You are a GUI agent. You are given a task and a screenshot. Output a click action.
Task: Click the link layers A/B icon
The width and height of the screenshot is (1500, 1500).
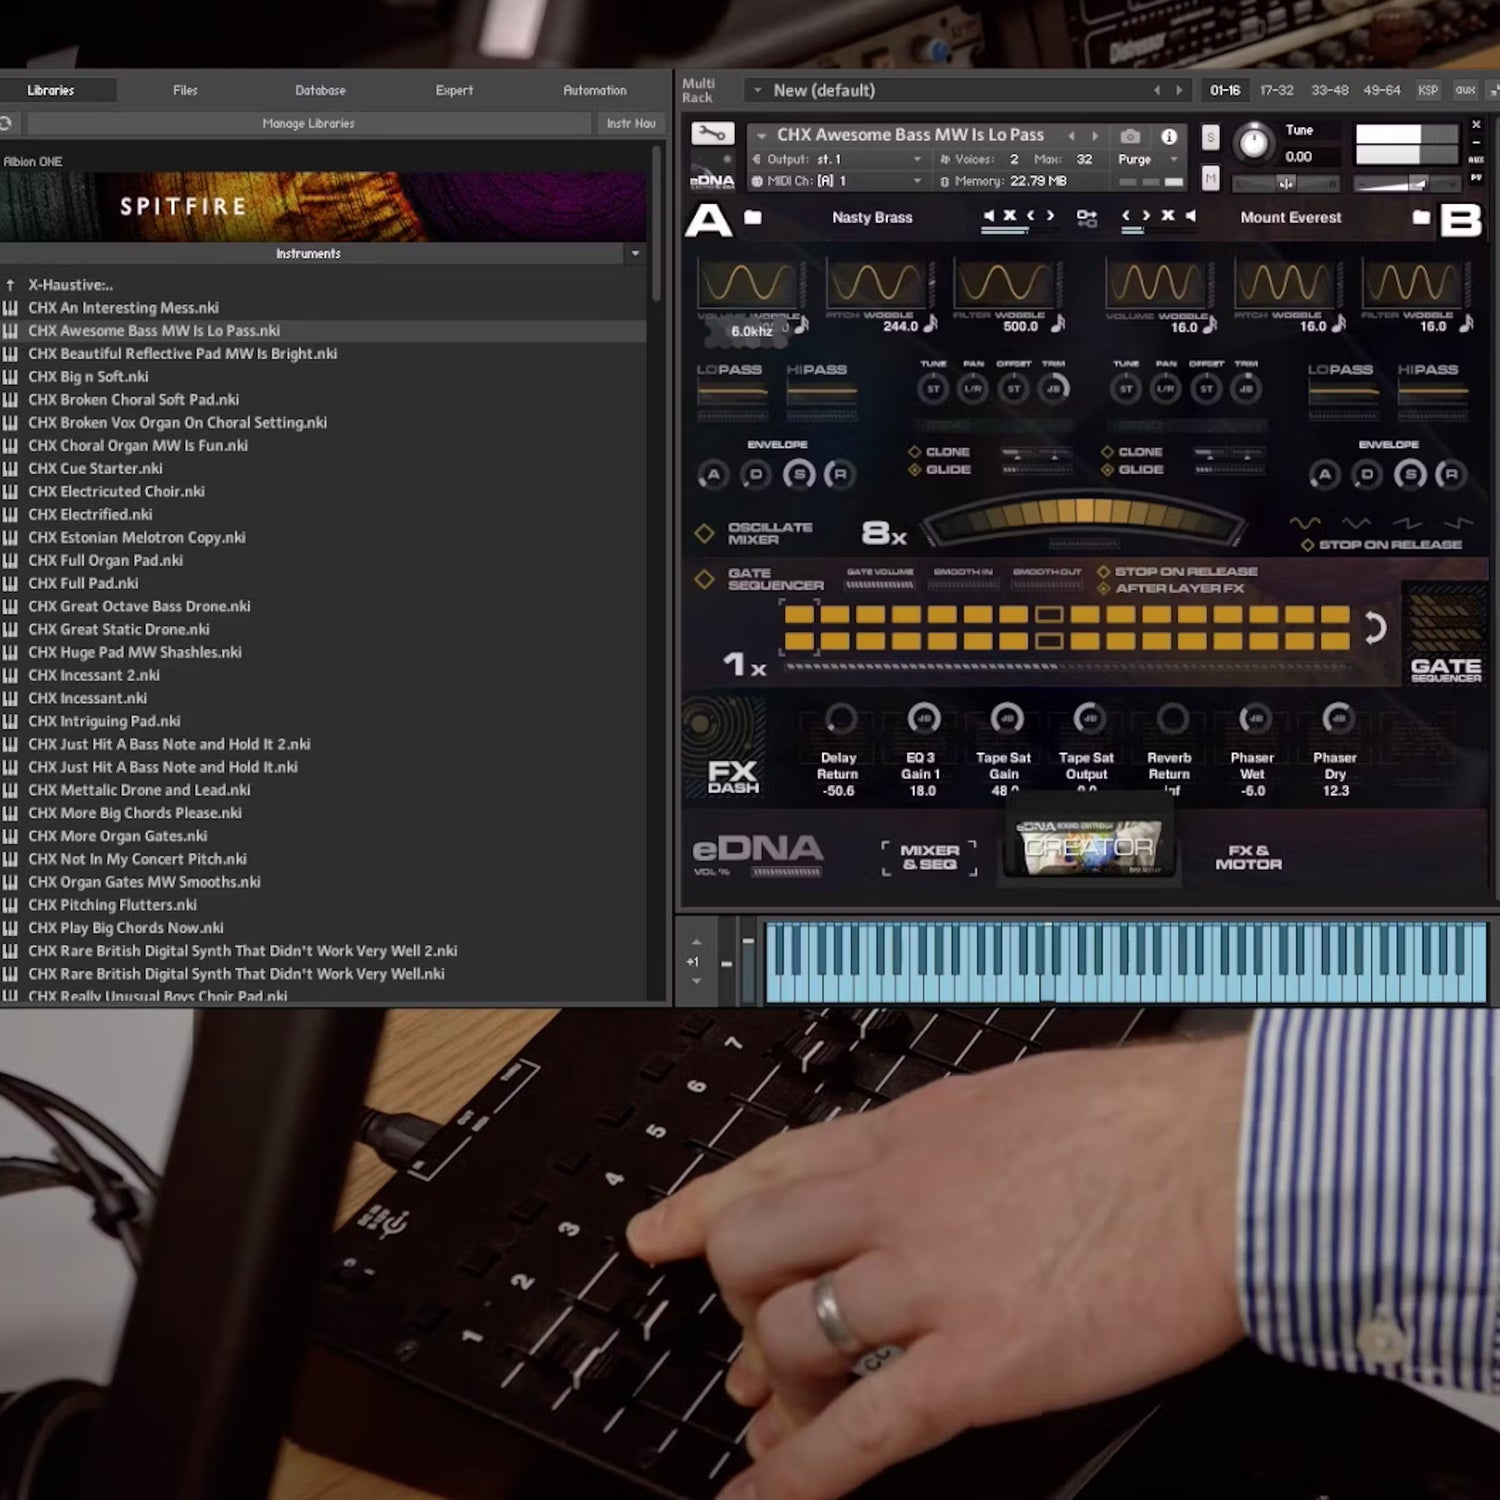tap(1086, 217)
